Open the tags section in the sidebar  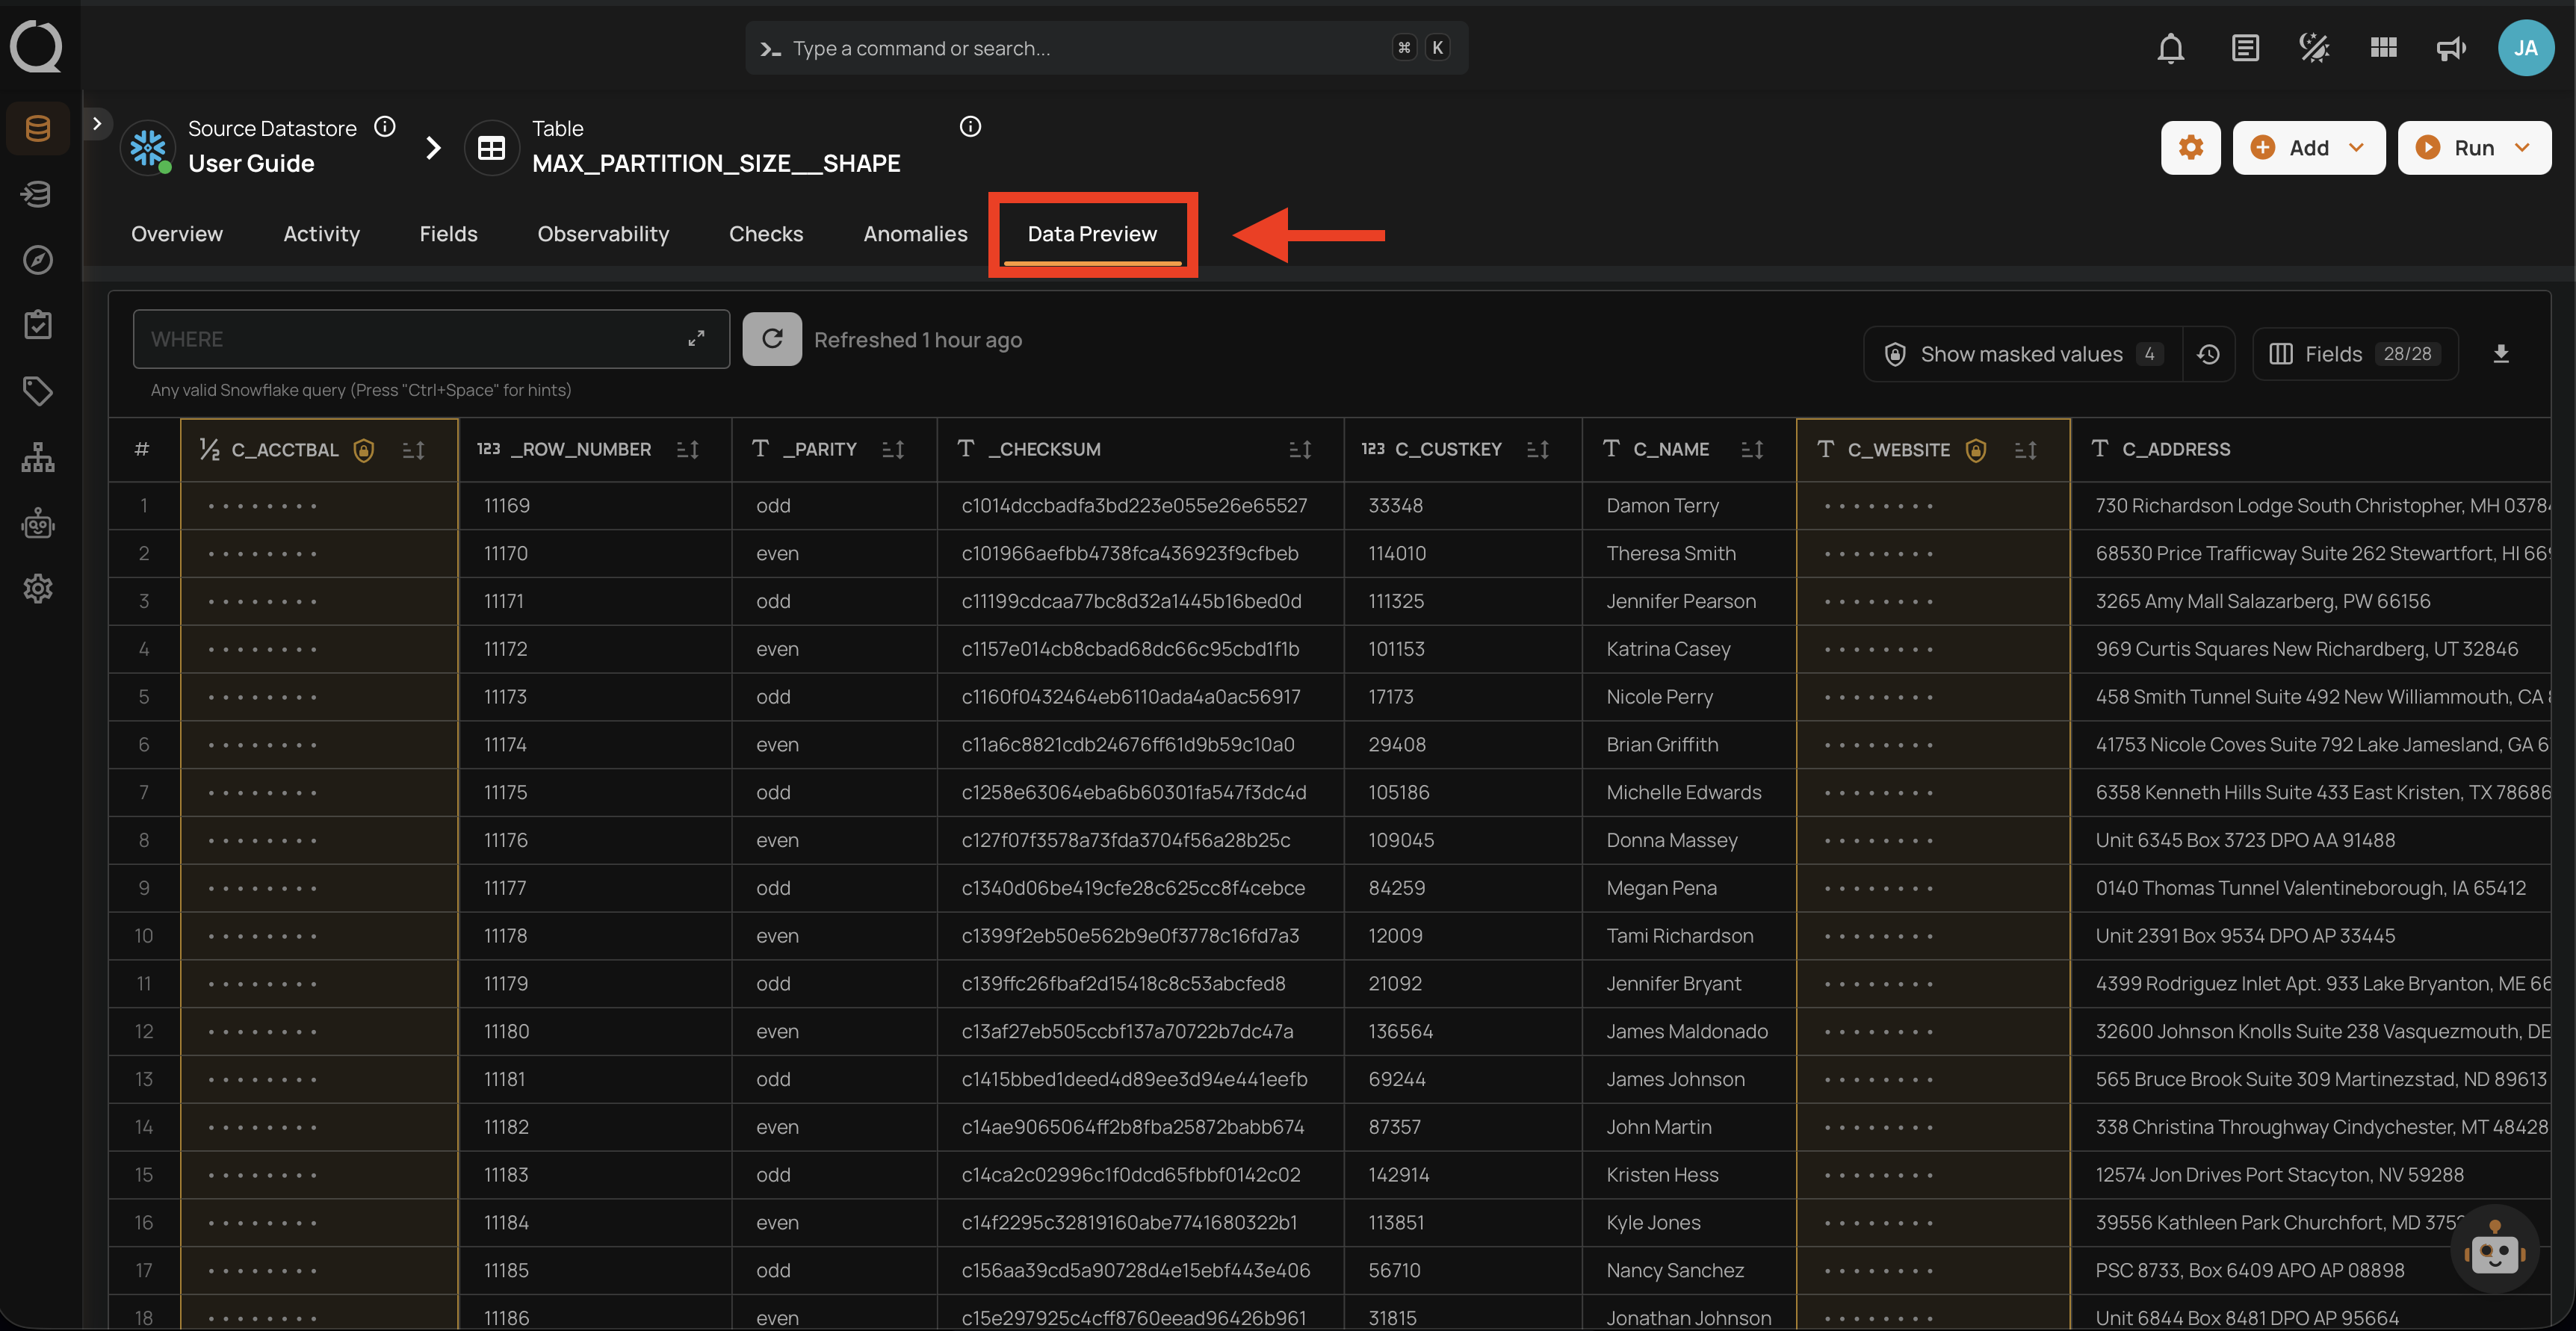click(x=37, y=391)
